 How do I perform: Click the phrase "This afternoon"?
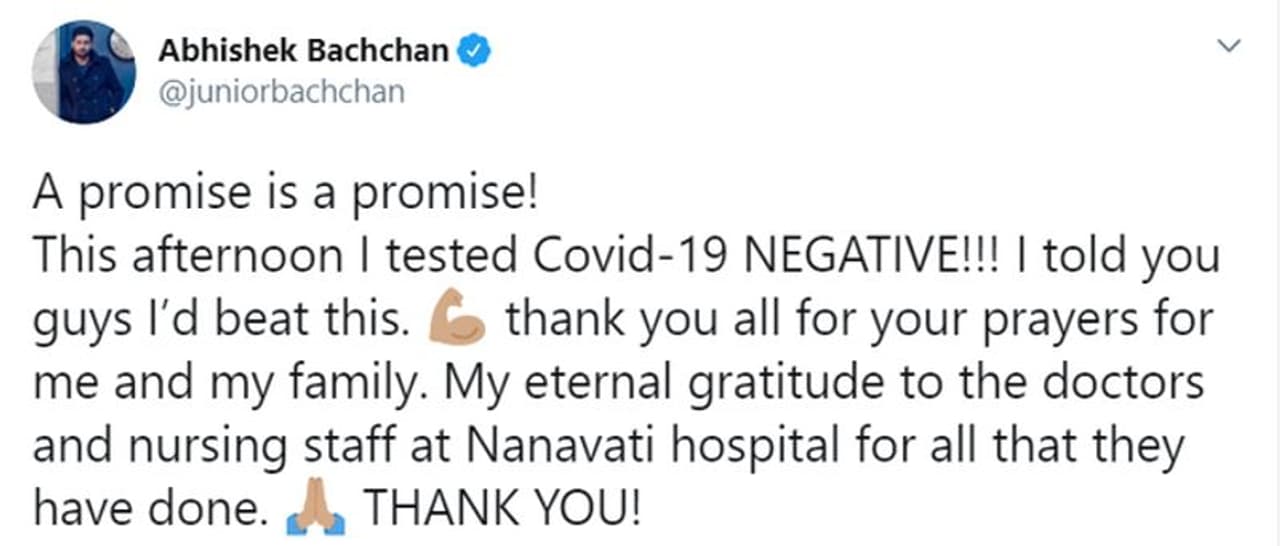[x=187, y=257]
